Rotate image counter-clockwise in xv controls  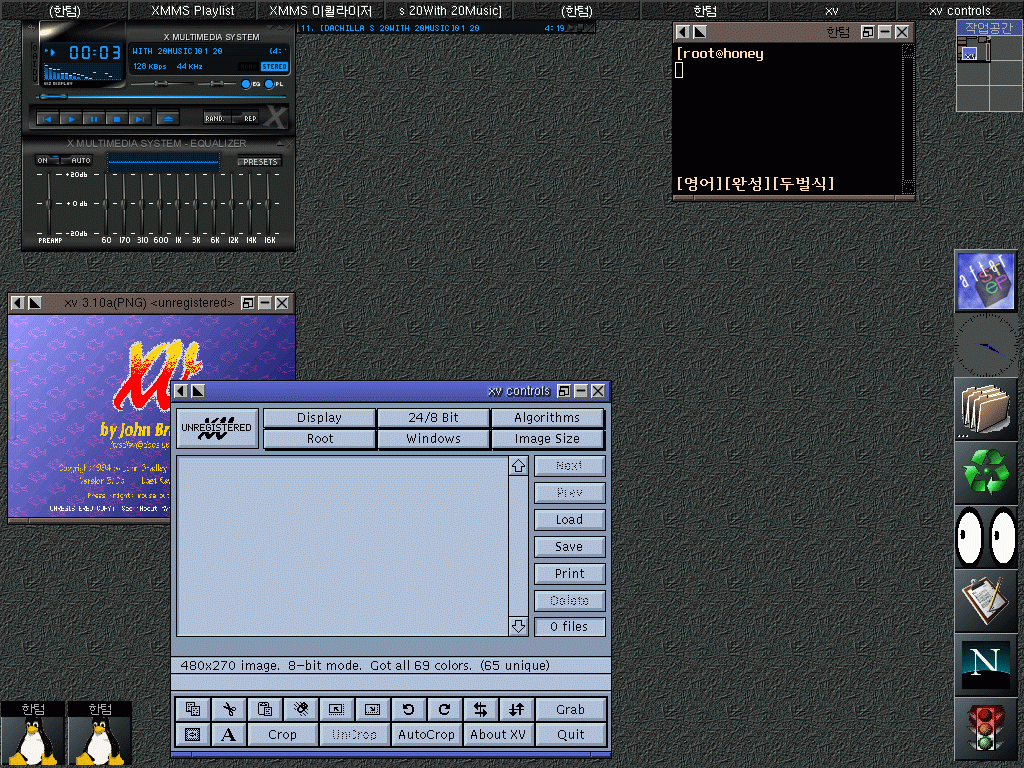408,709
